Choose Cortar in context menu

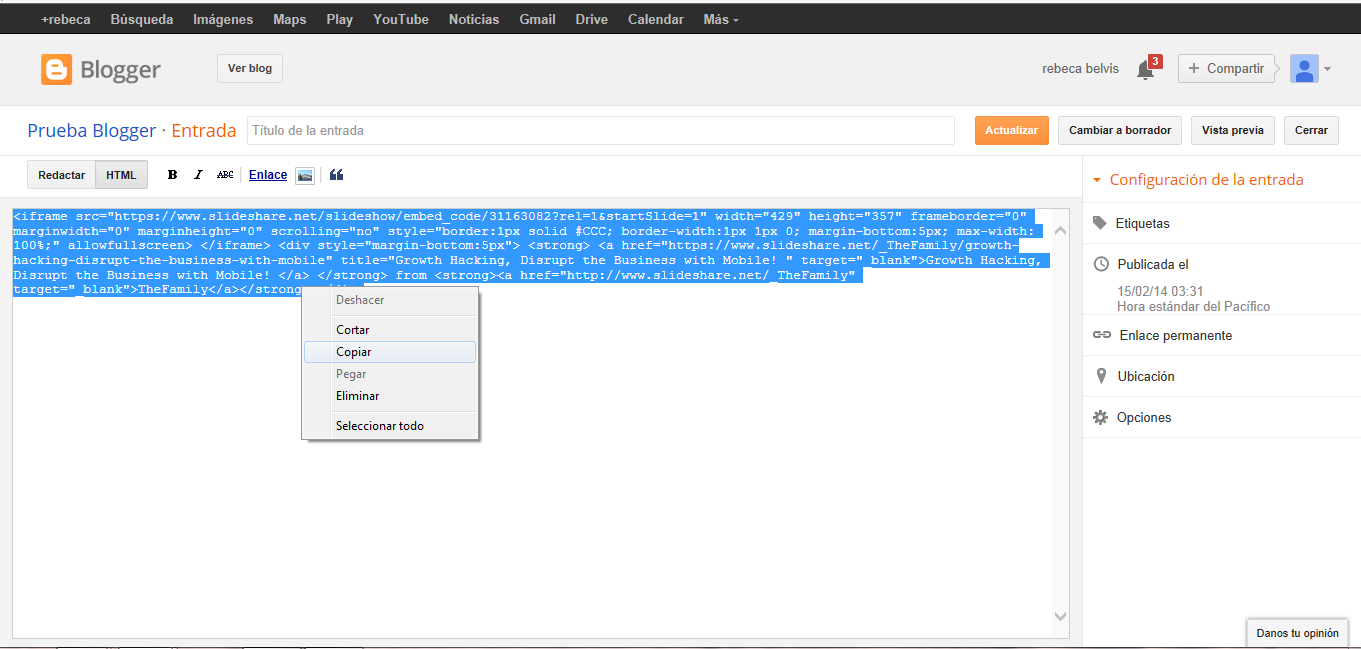click(390, 330)
